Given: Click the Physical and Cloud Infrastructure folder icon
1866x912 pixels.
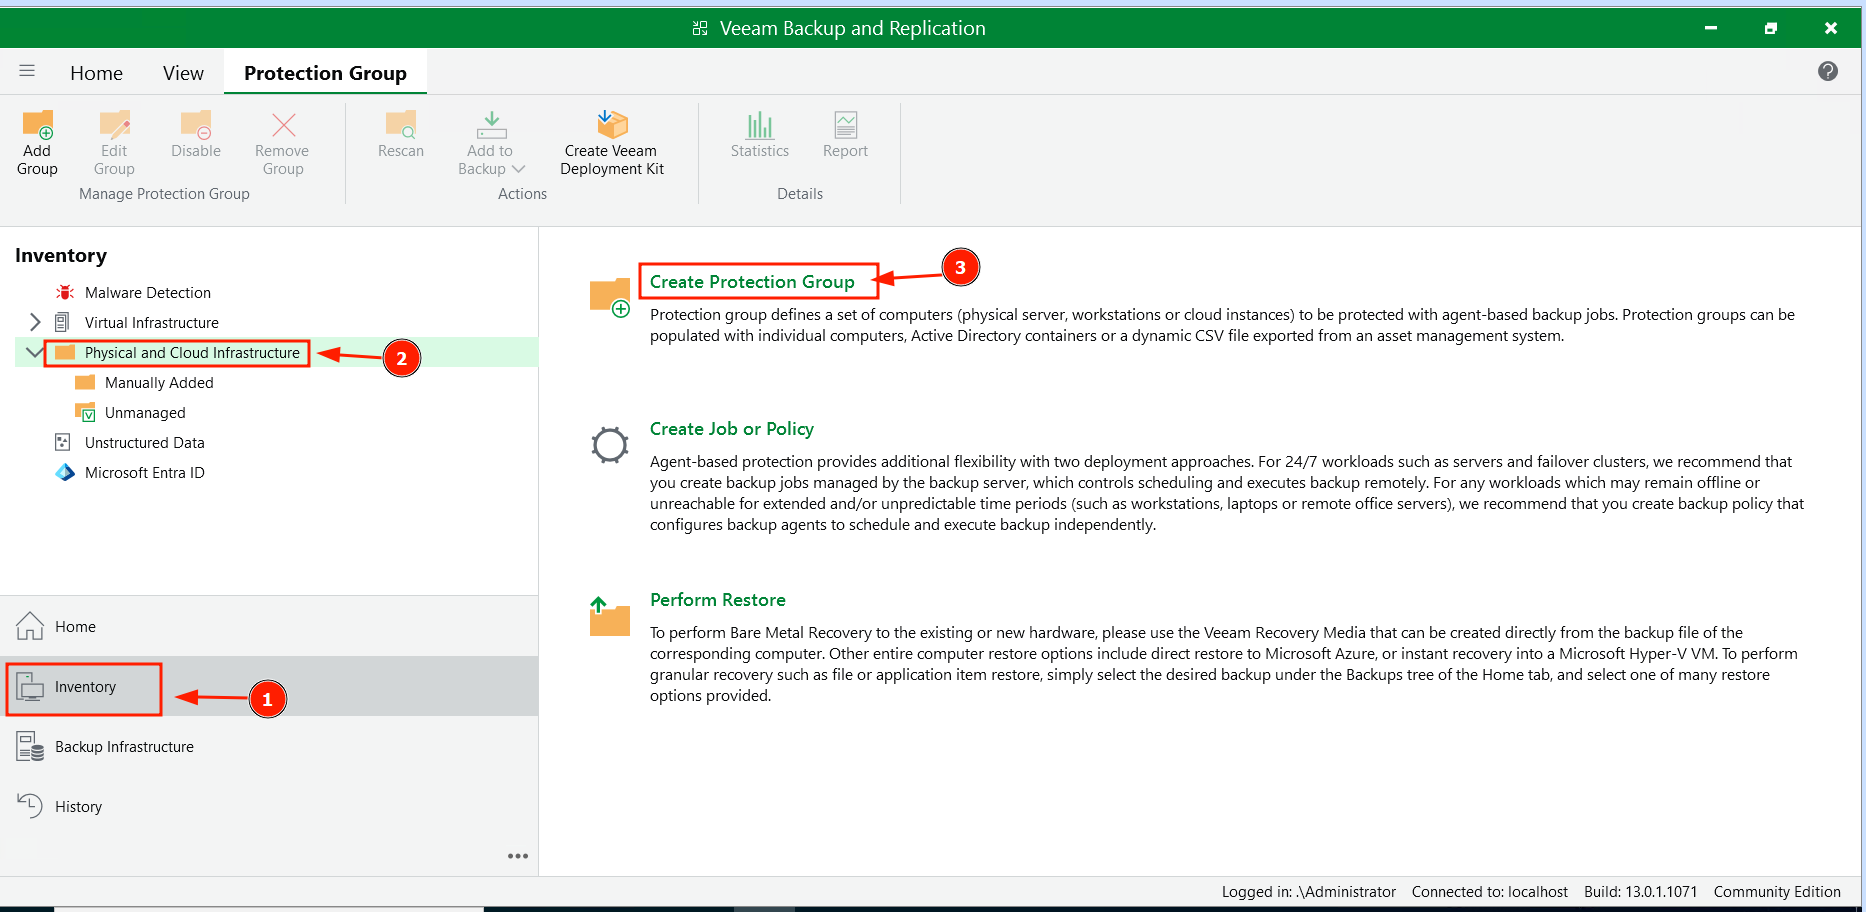Looking at the screenshot, I should pyautogui.click(x=65, y=352).
